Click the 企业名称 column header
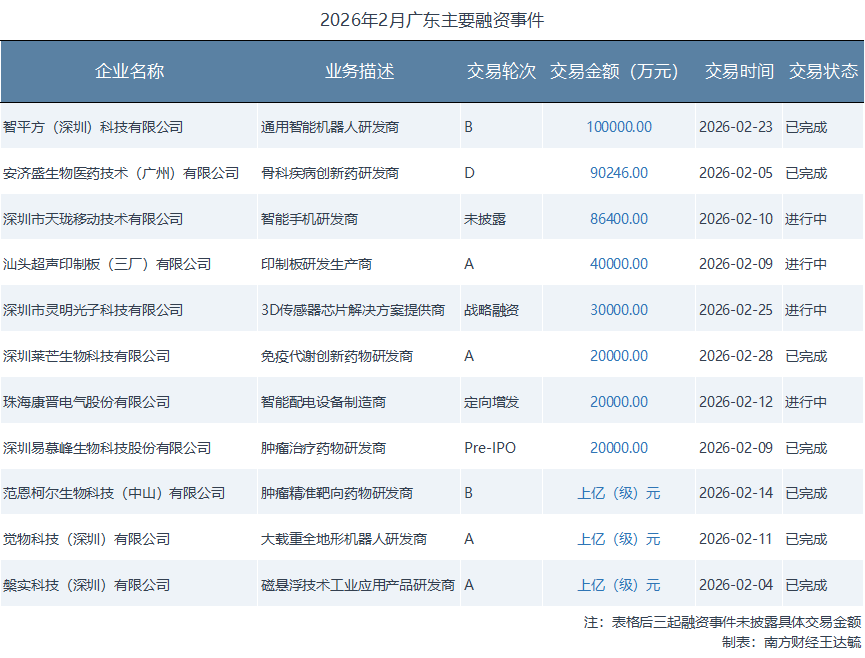 pos(129,71)
